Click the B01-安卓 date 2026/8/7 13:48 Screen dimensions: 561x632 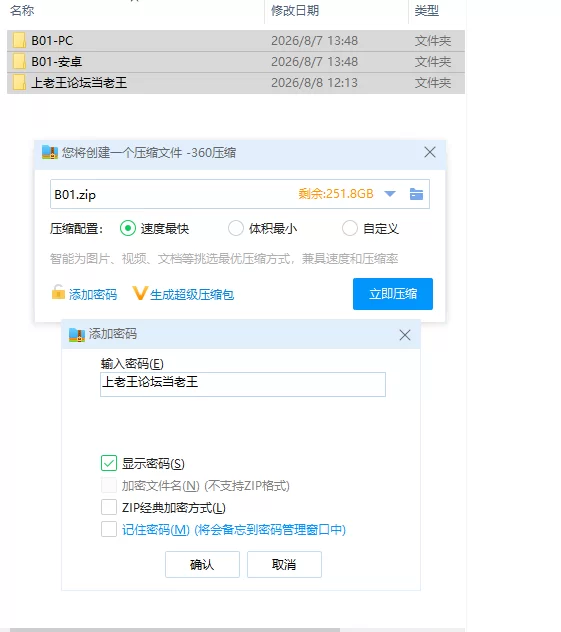click(x=314, y=62)
